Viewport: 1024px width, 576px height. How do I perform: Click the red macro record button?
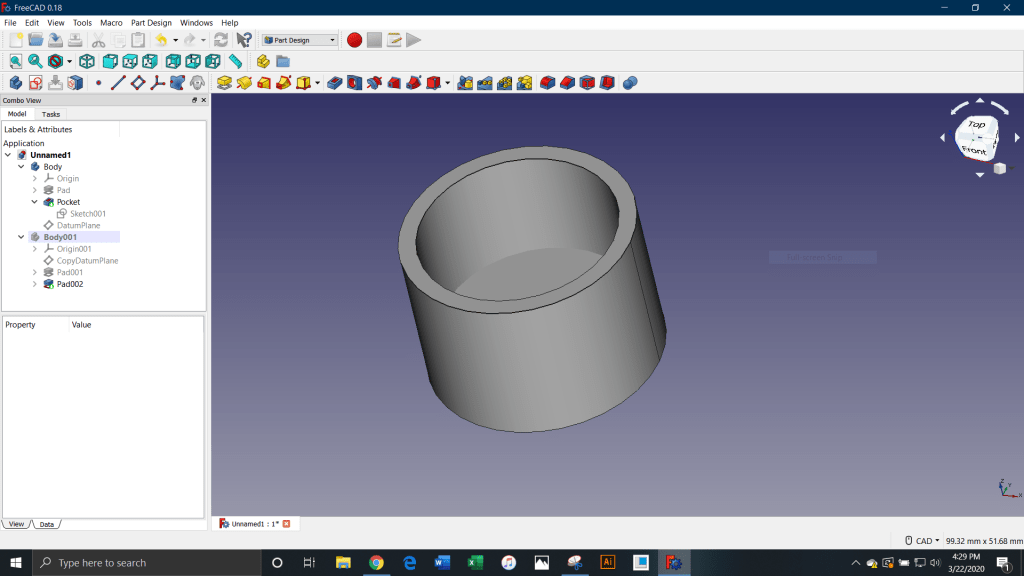(354, 40)
